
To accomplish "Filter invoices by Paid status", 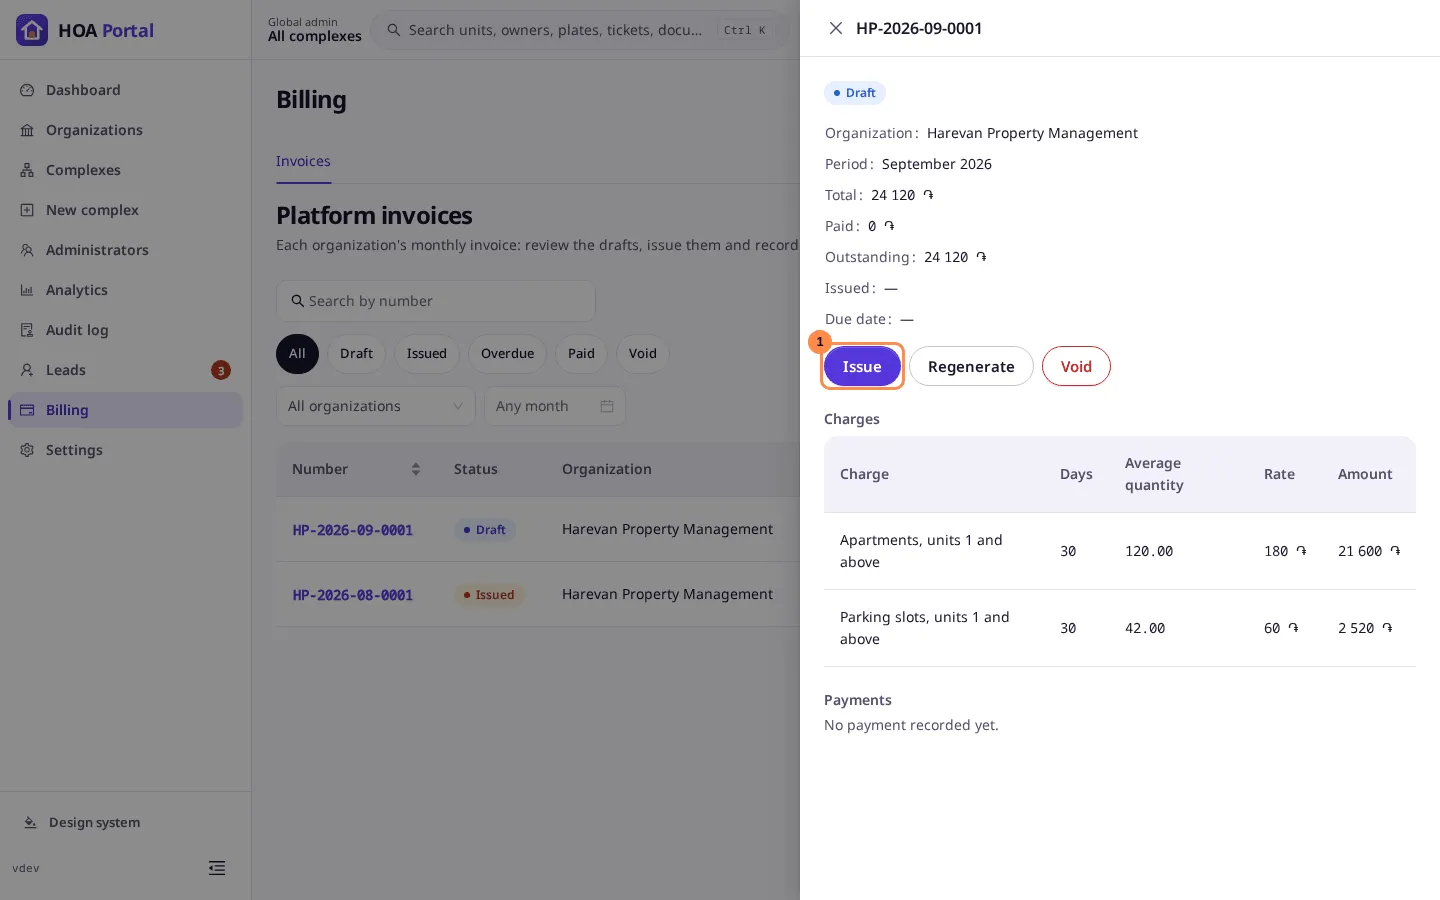I will (x=581, y=354).
